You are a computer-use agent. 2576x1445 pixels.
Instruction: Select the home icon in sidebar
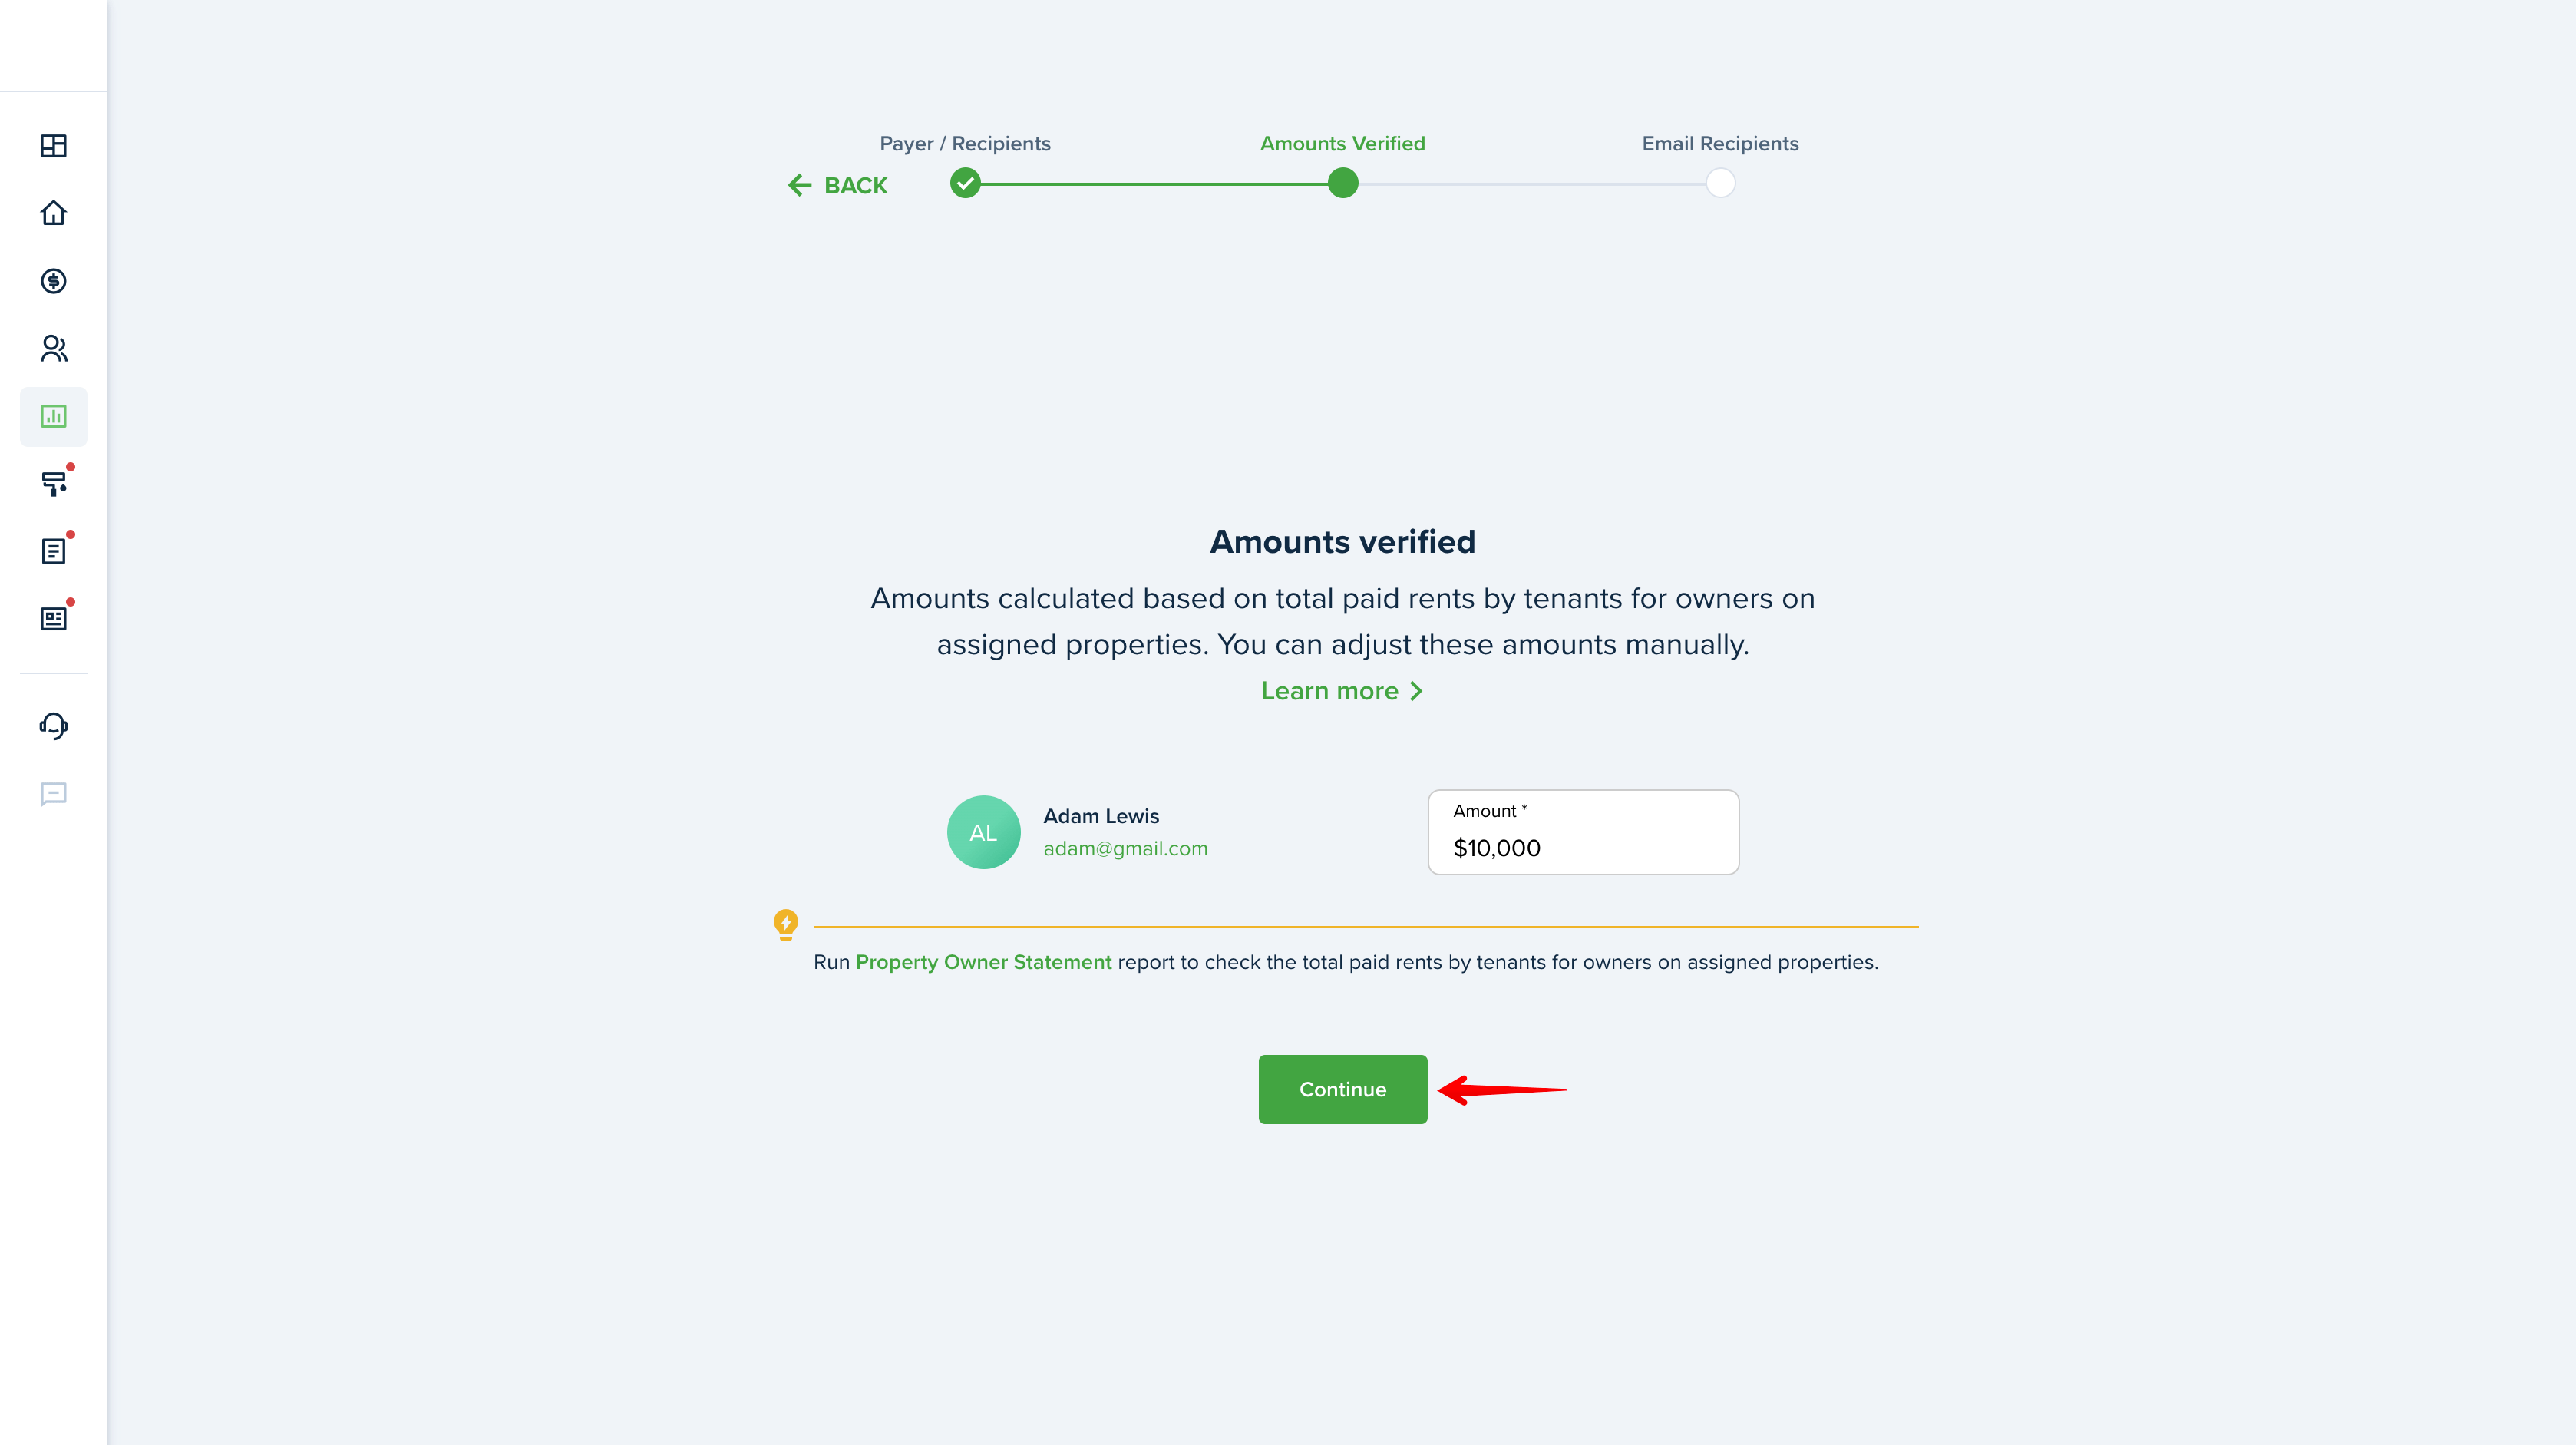point(53,212)
